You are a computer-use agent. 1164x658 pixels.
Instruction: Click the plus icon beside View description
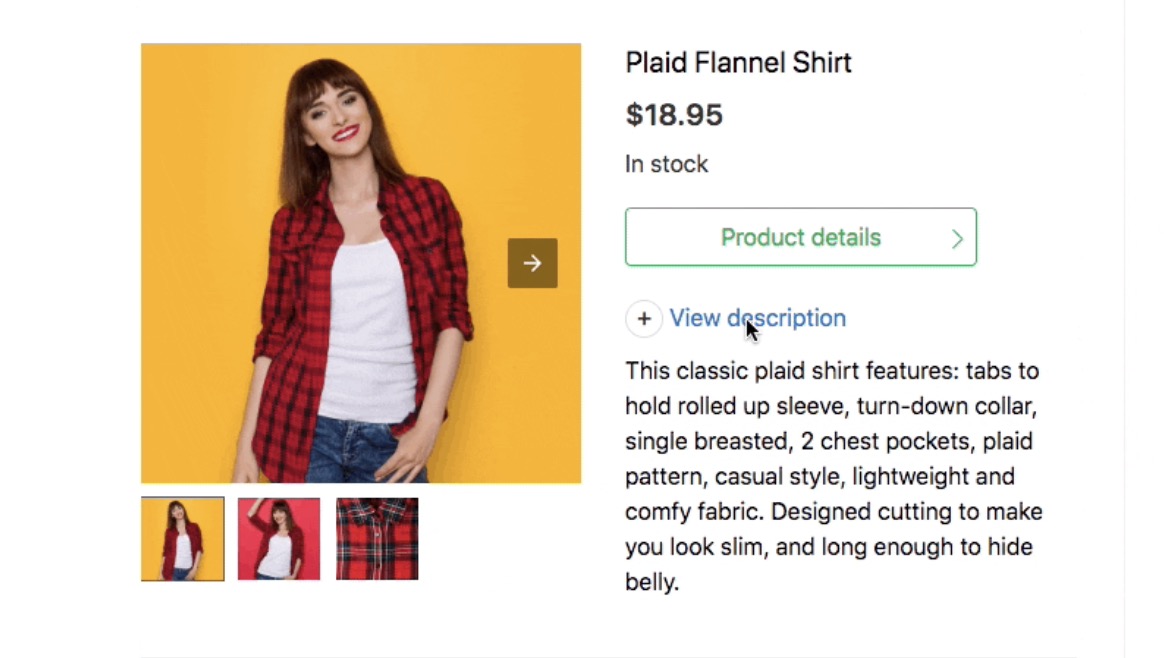tap(644, 319)
